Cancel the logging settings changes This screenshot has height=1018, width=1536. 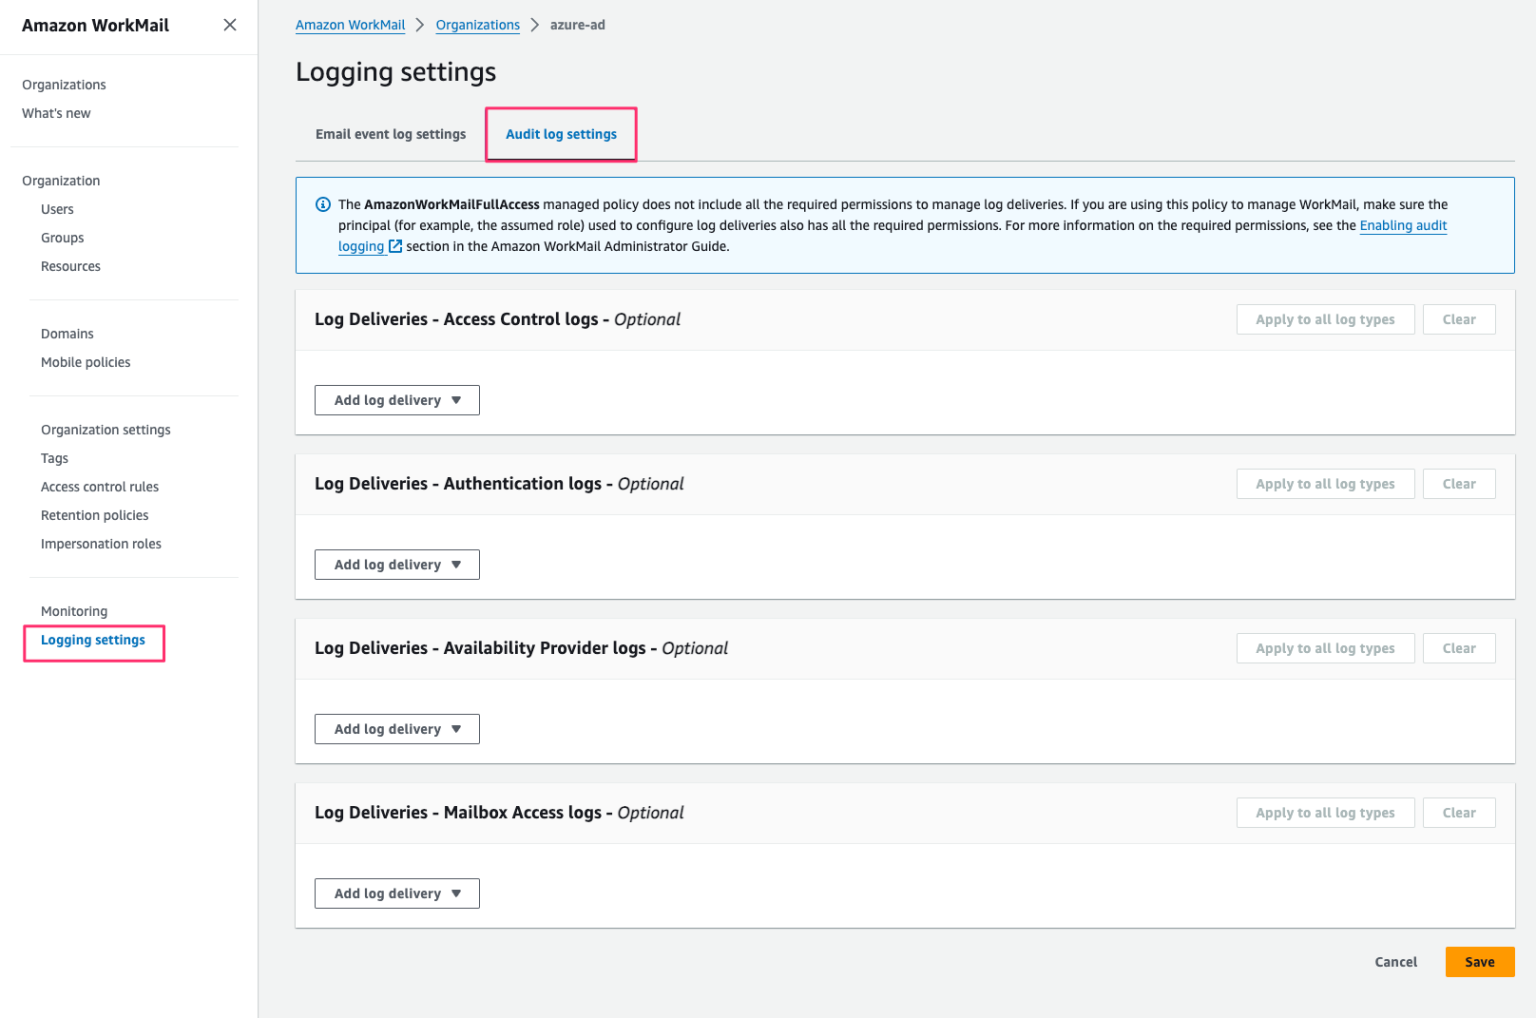coord(1396,961)
